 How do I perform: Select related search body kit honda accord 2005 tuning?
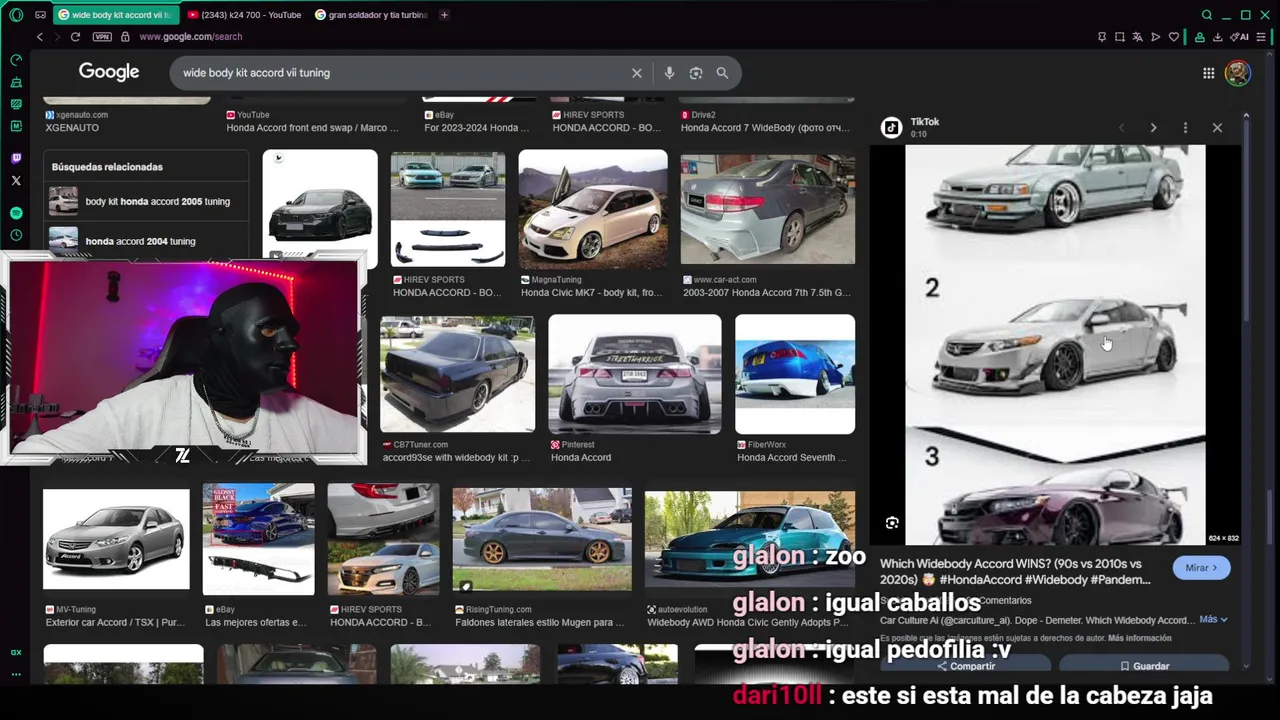[146, 201]
